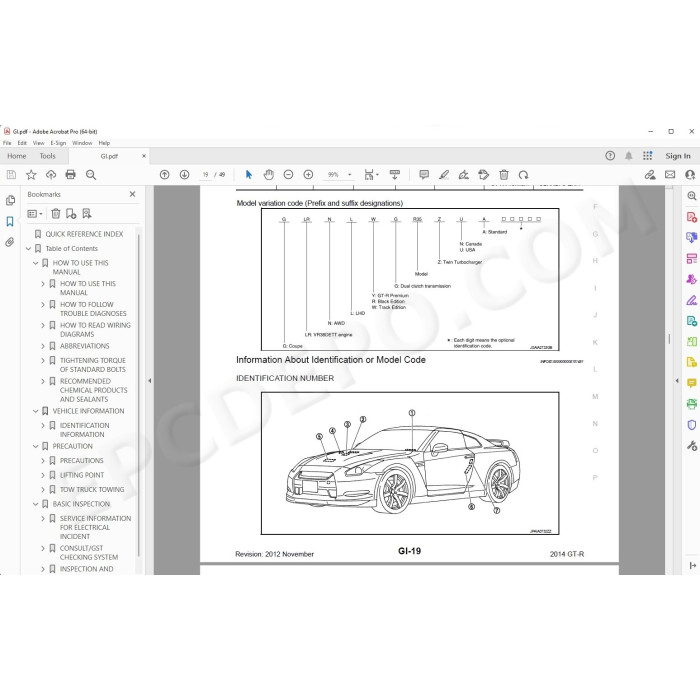Click the stamp tool icon
Screen dimensions: 700x700
click(x=483, y=175)
